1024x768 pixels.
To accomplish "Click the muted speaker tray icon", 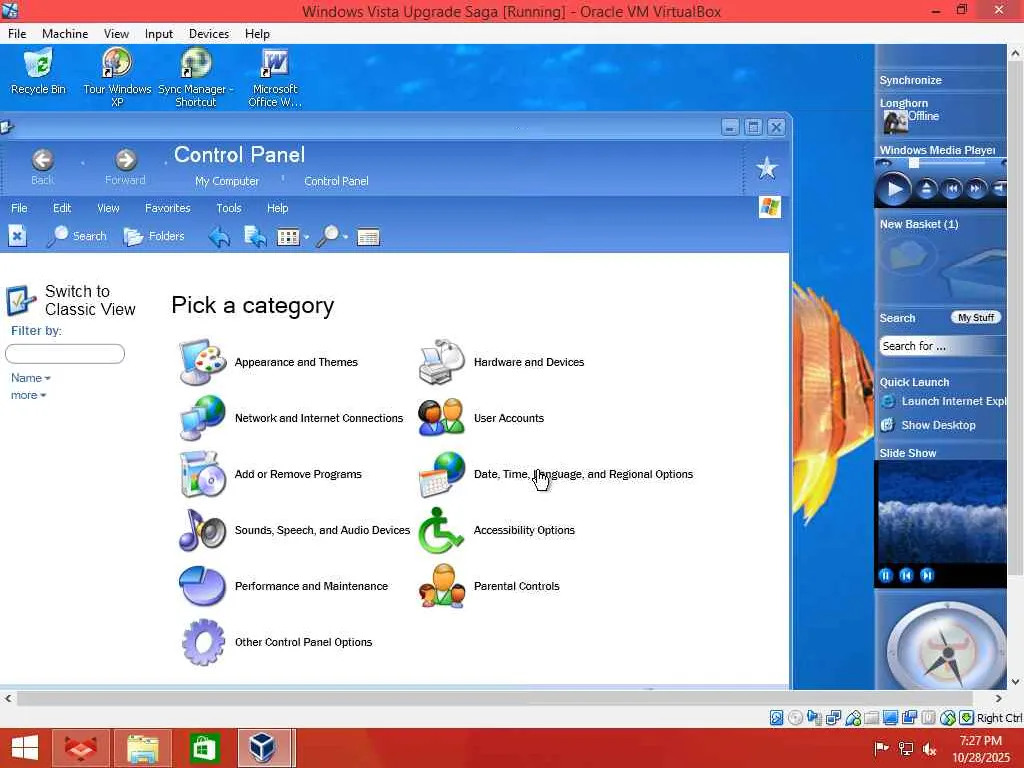I will coord(929,749).
